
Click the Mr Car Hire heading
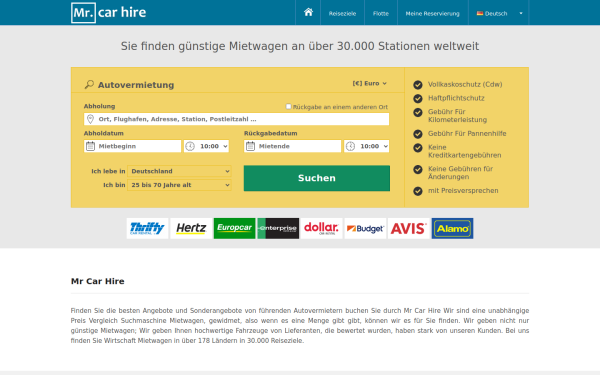point(98,281)
